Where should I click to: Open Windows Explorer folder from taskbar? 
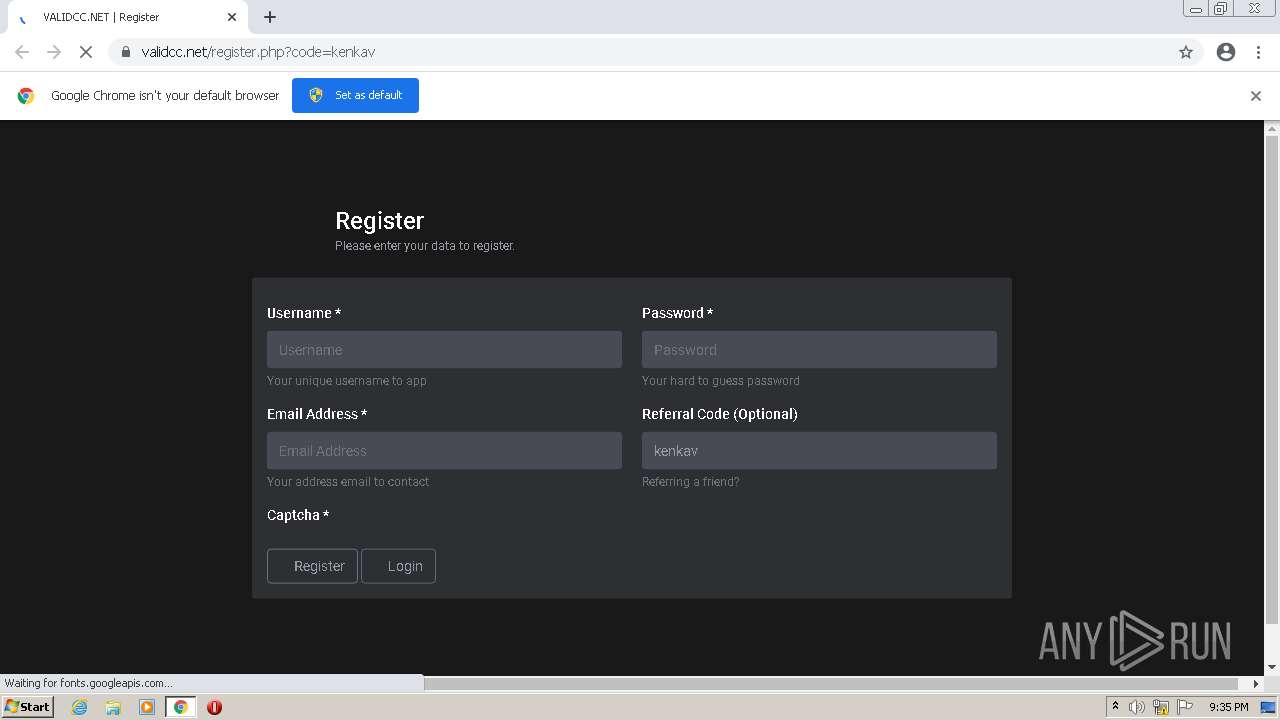[x=113, y=707]
